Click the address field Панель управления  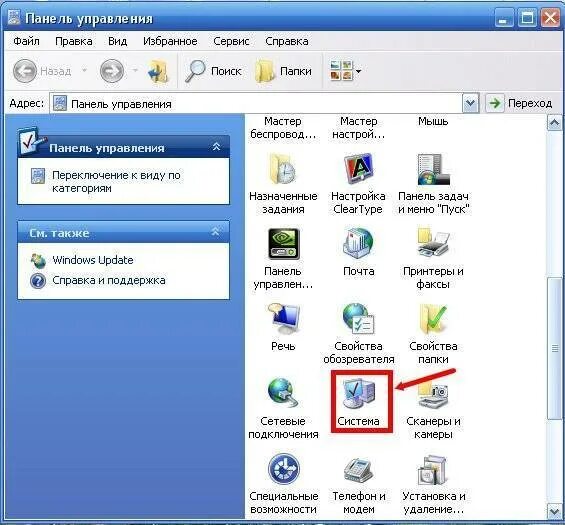(256, 104)
